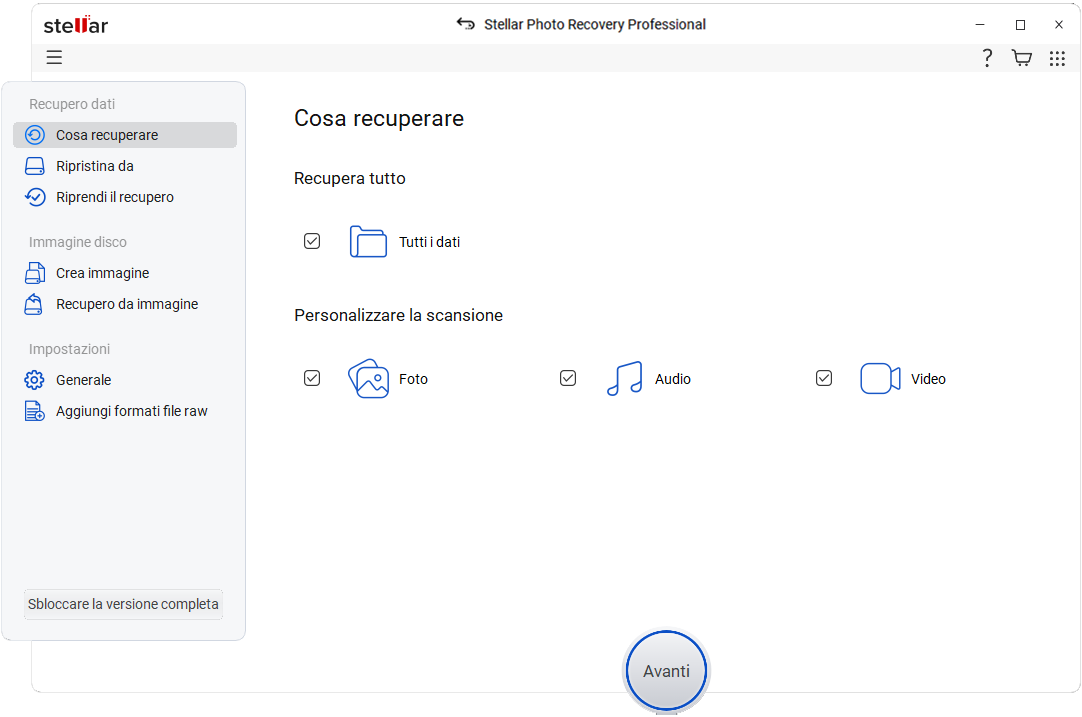Click Personalizzare la scansione heading
Image resolution: width=1082 pixels, height=717 pixels.
click(398, 316)
